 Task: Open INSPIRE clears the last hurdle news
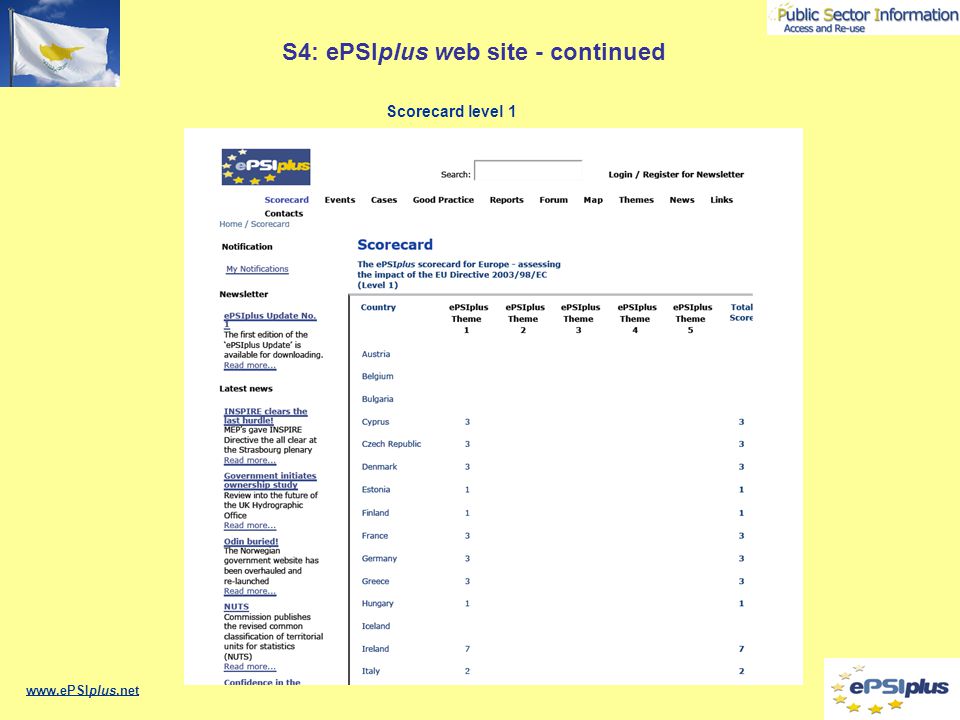(266, 416)
